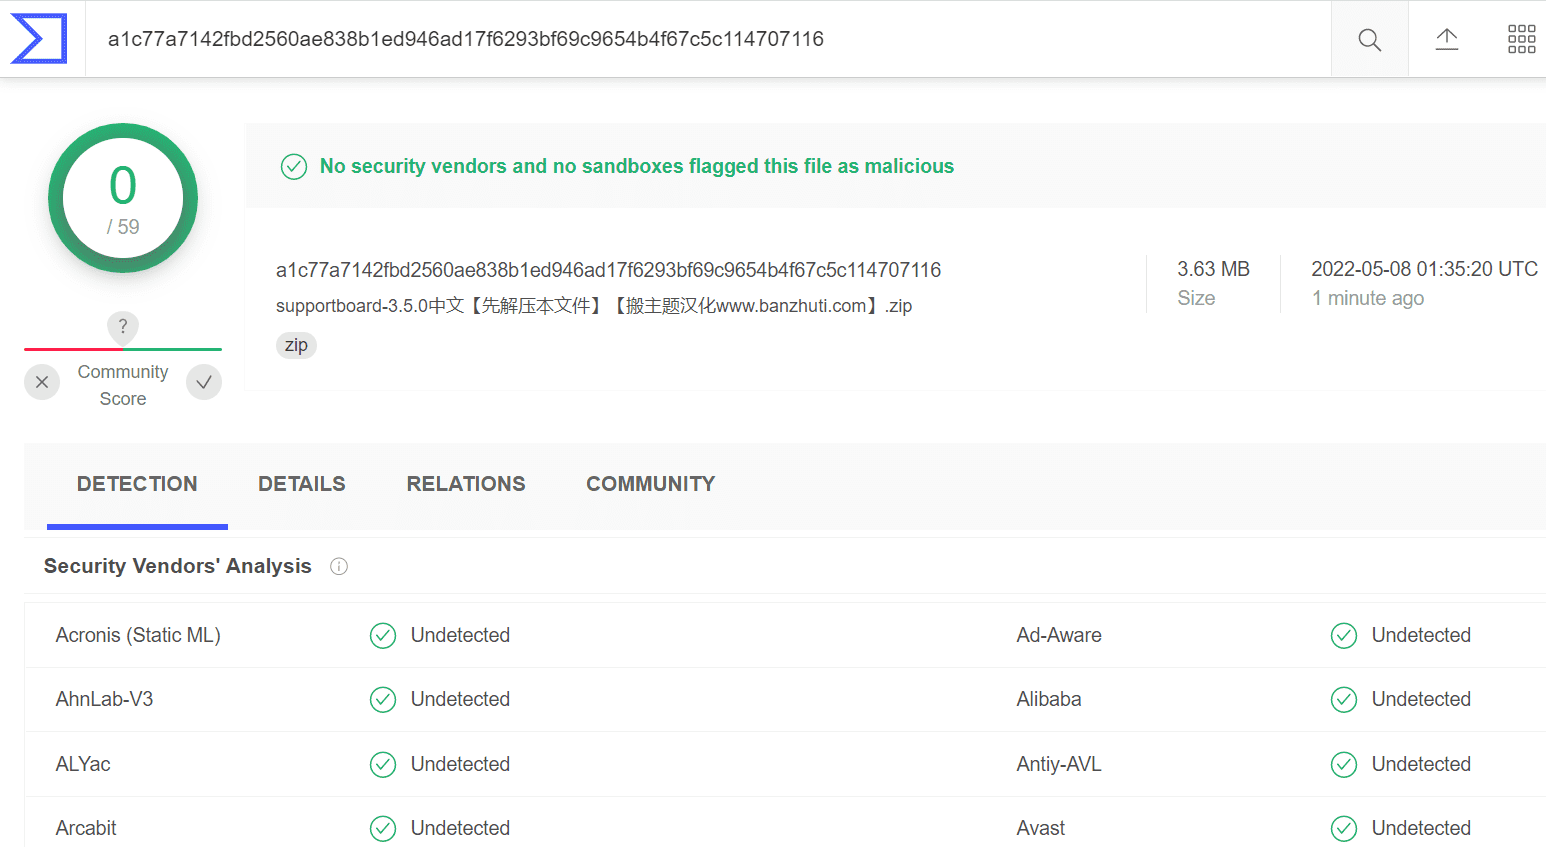Click the Arcabit undetected check icon
1546x847 pixels.
383,829
